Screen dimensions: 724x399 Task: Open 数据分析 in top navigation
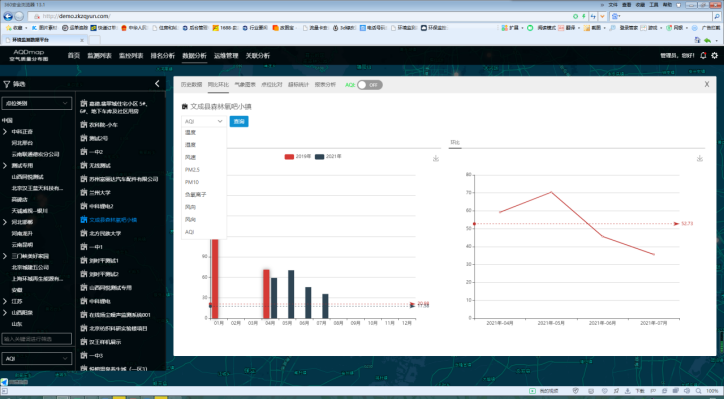click(x=194, y=55)
